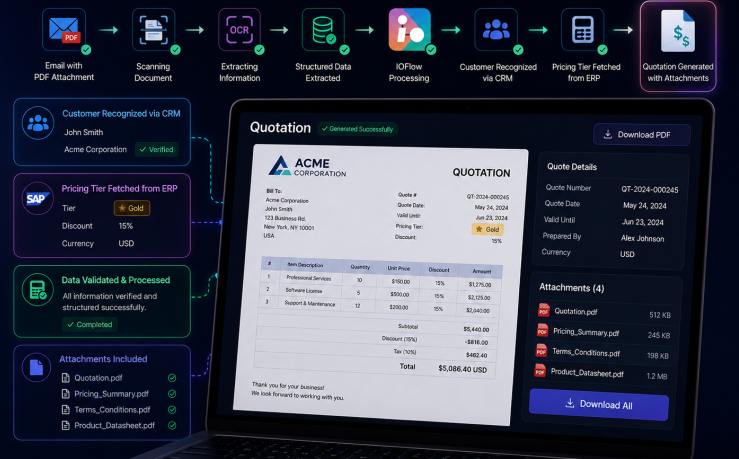Click the Download All button
Screen dimensions: 739x459
point(599,404)
